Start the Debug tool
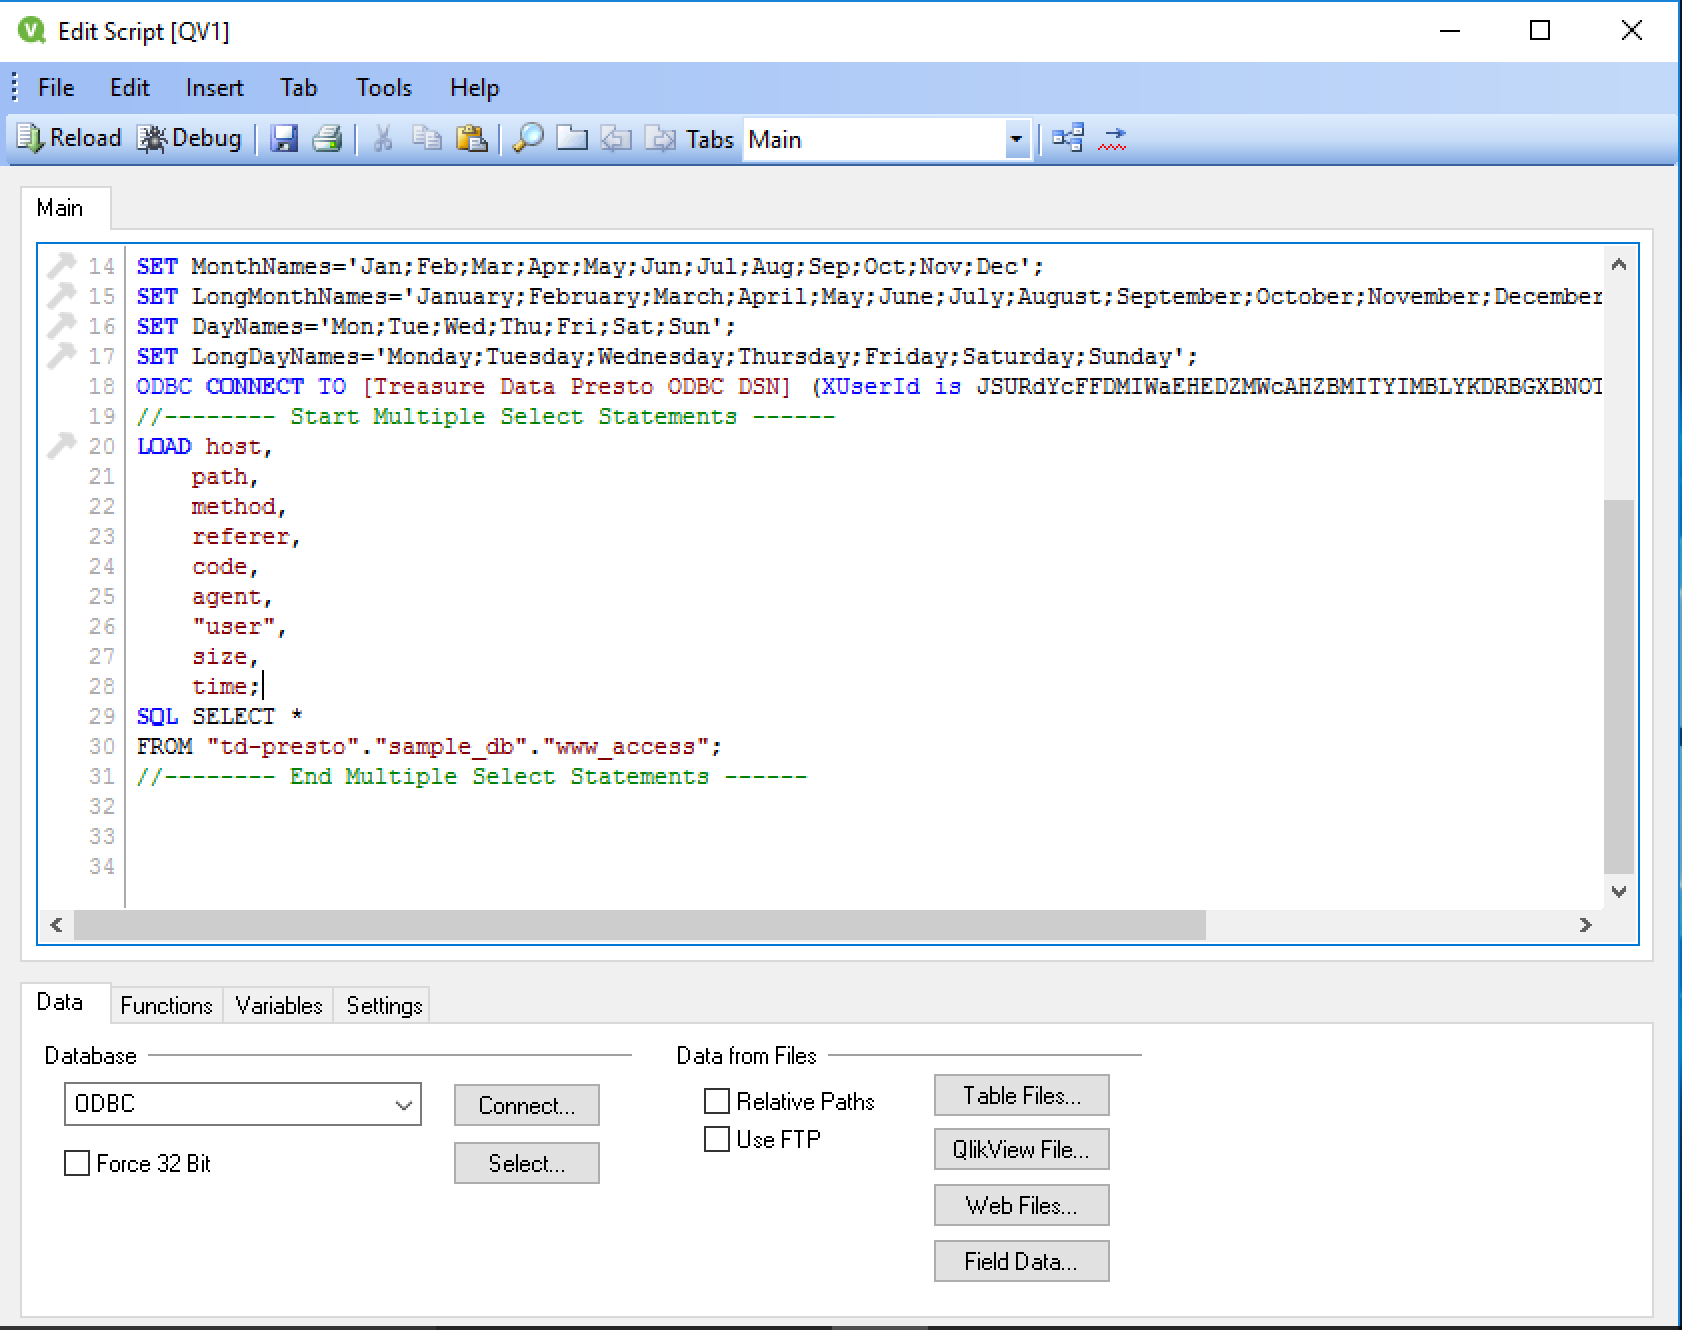The width and height of the screenshot is (1682, 1330). click(x=189, y=138)
